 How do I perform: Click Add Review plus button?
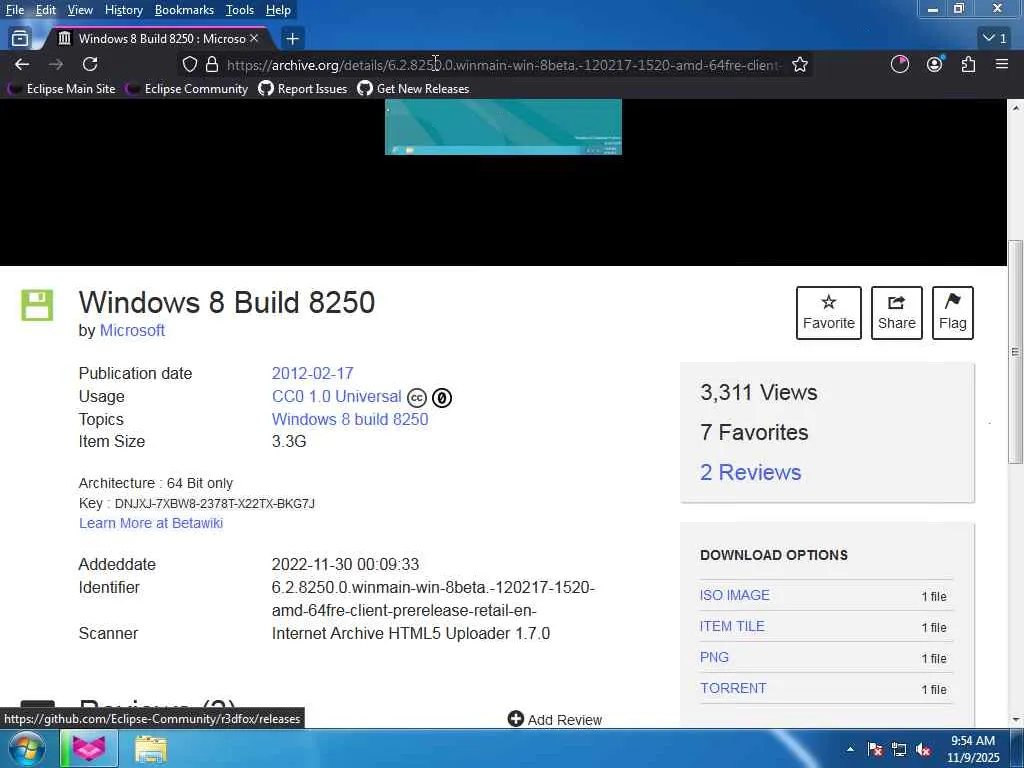(x=554, y=719)
